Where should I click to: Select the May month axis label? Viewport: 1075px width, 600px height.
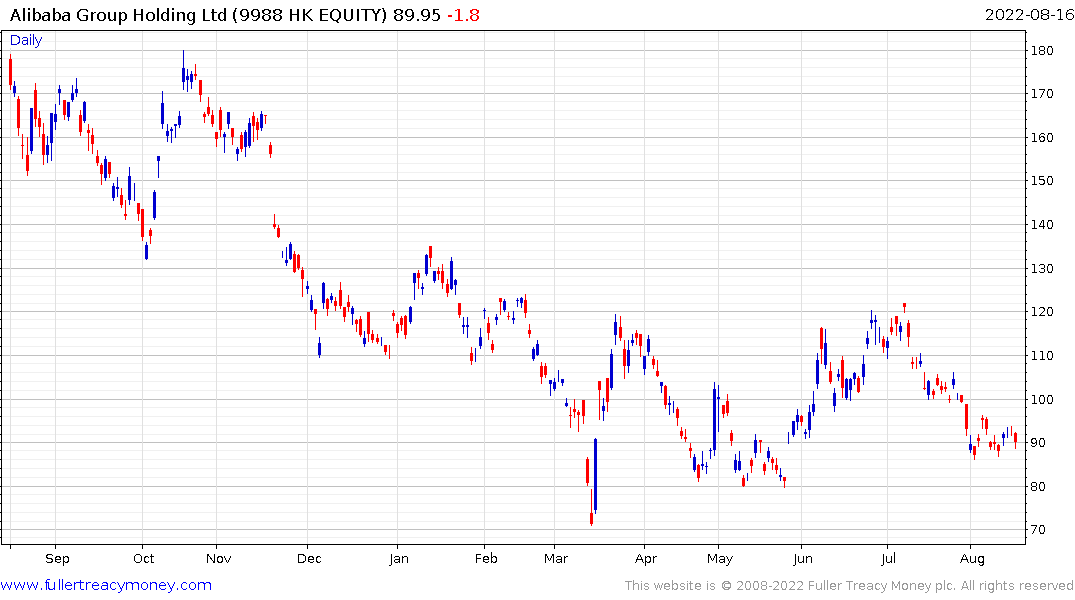[x=720, y=559]
